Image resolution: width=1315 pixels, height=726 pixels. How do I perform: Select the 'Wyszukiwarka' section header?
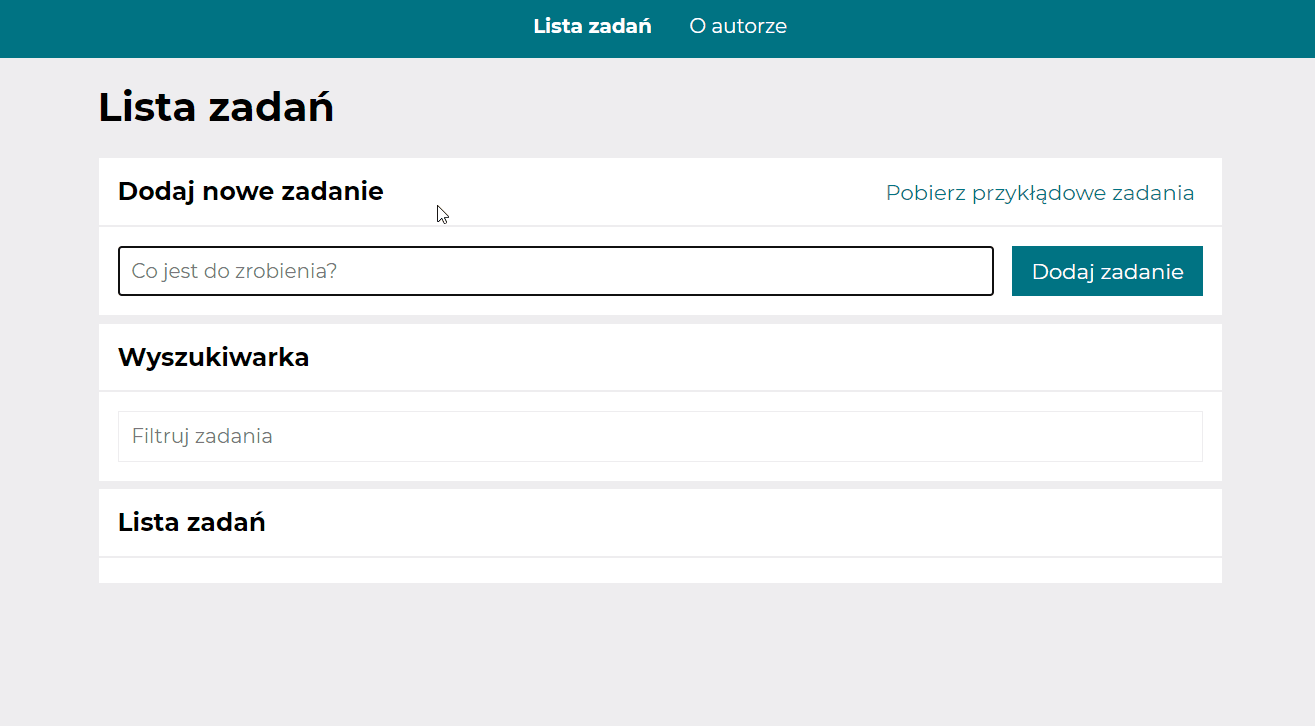pyautogui.click(x=214, y=357)
